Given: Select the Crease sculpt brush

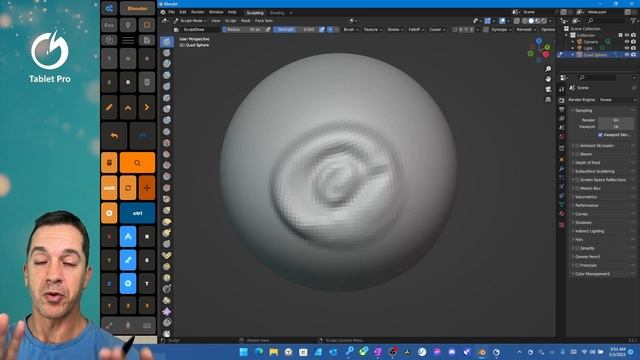Looking at the screenshot, I should coord(167,131).
